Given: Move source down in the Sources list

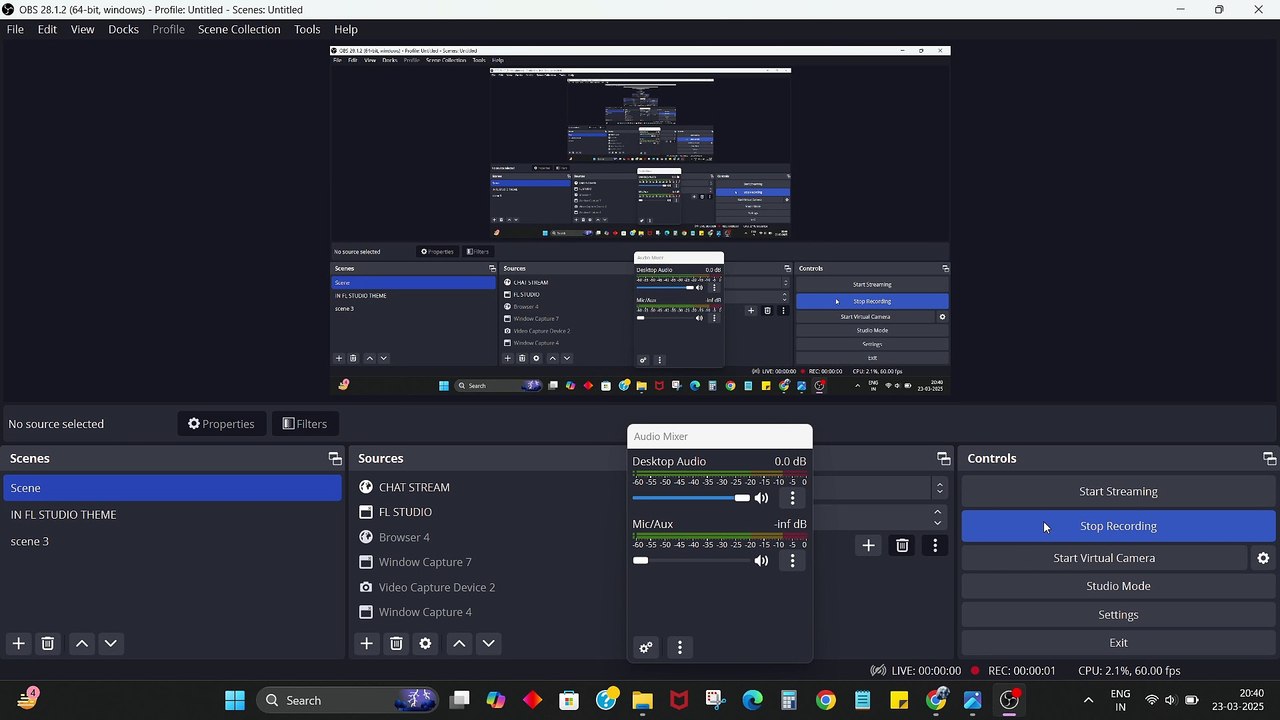Looking at the screenshot, I should click(488, 643).
